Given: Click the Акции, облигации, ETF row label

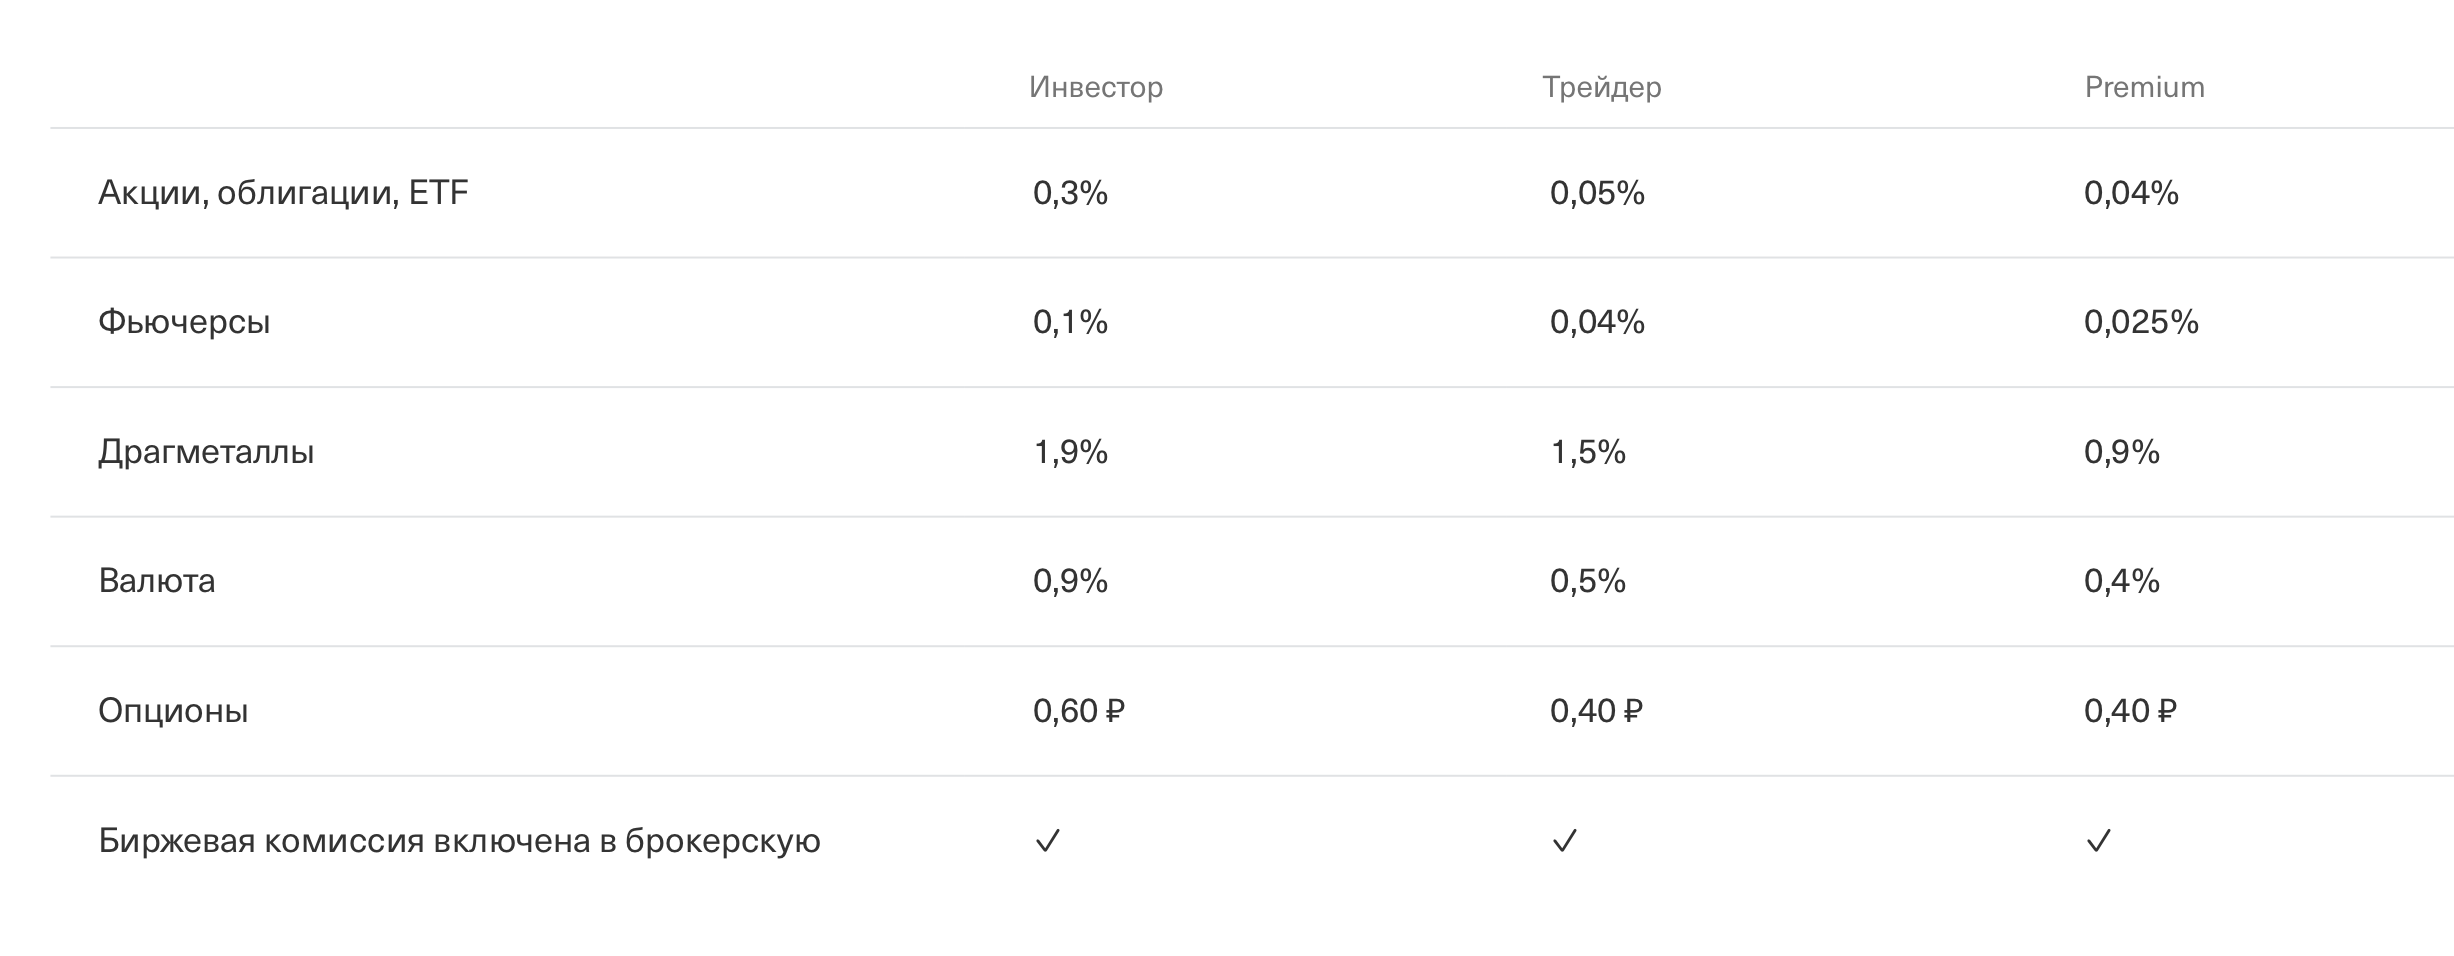Looking at the screenshot, I should [x=283, y=192].
